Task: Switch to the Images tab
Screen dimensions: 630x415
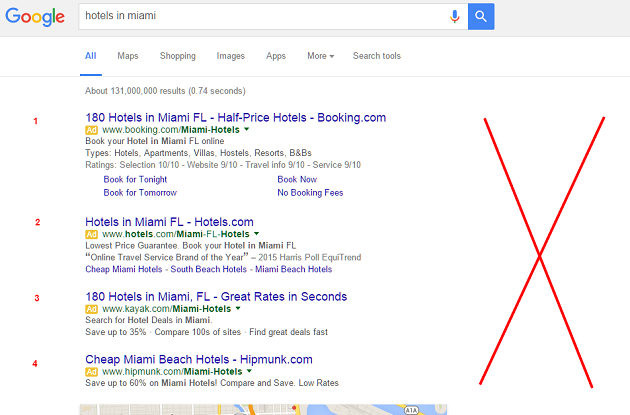Action: 231,56
